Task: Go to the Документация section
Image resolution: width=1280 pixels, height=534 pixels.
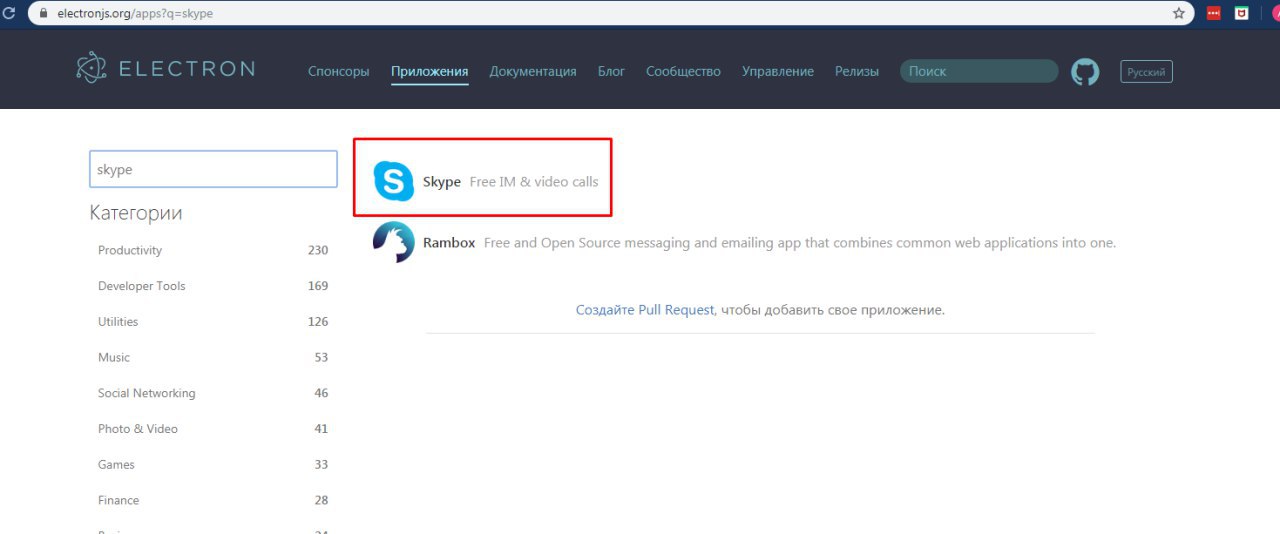Action: click(x=533, y=71)
